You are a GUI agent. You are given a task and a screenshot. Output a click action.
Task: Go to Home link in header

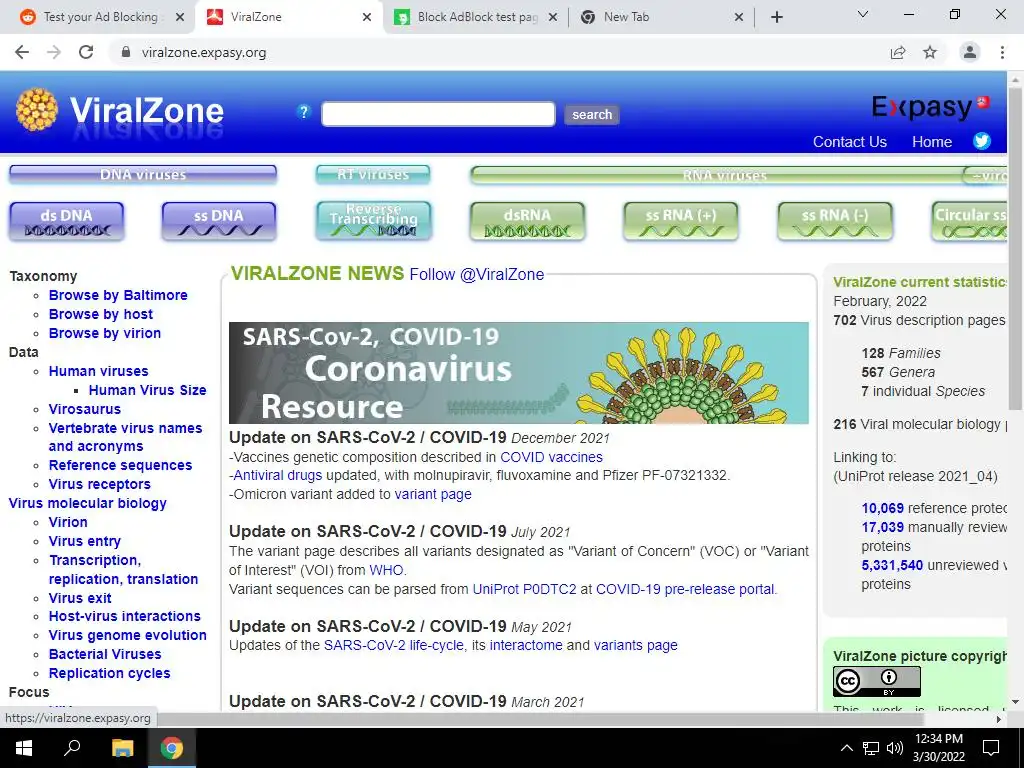[x=932, y=142]
